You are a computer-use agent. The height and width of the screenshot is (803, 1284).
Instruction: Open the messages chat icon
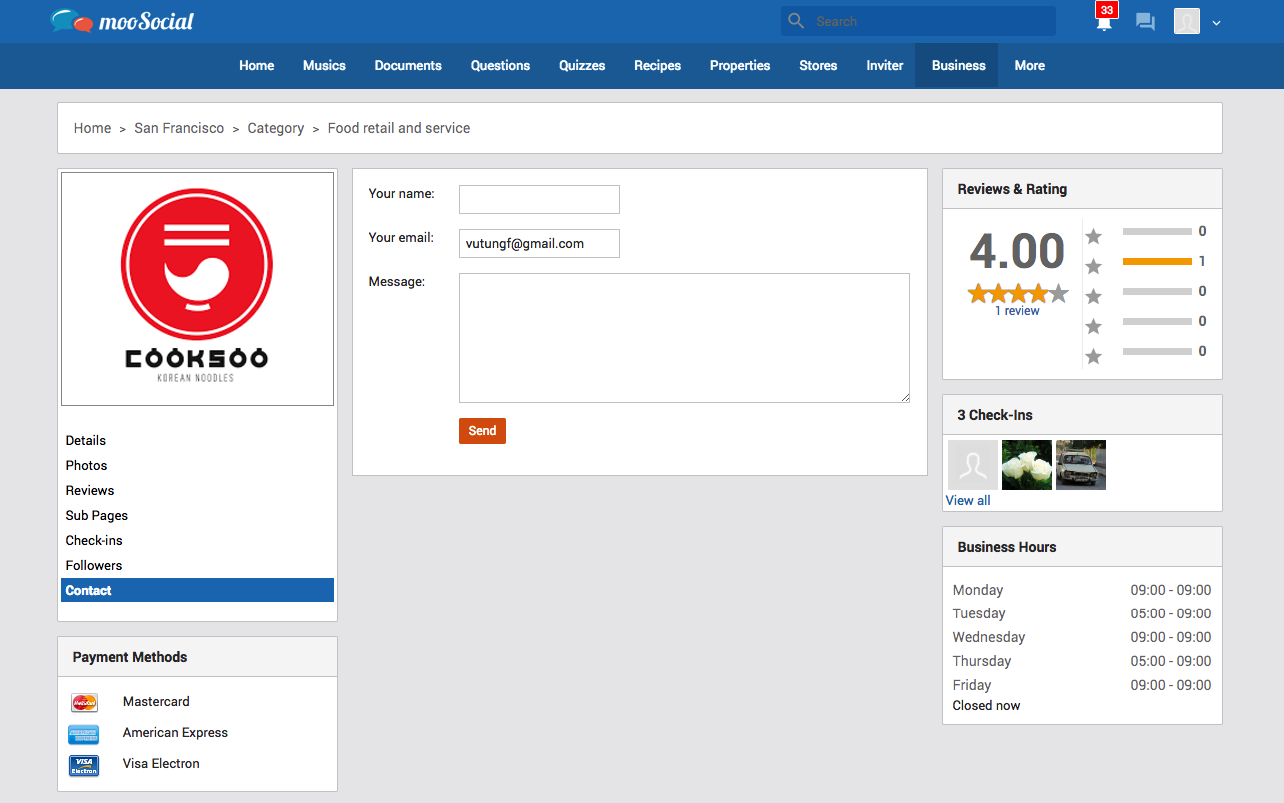click(x=1146, y=22)
